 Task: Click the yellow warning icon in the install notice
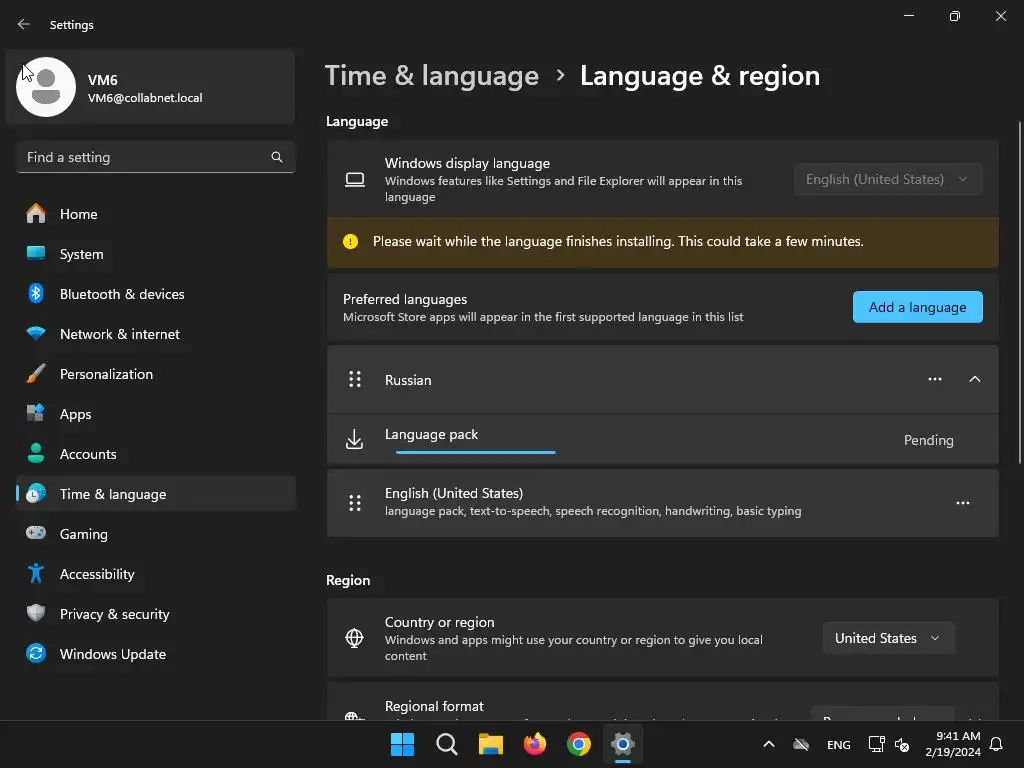(351, 242)
